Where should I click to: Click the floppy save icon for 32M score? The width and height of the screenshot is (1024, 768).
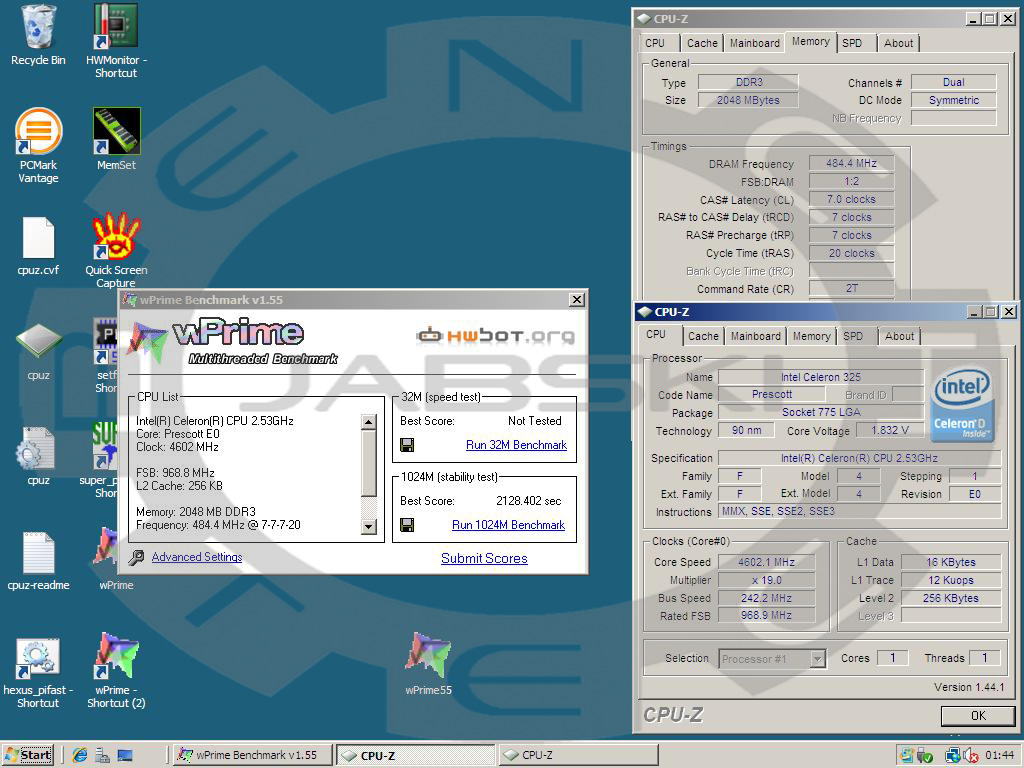[407, 445]
